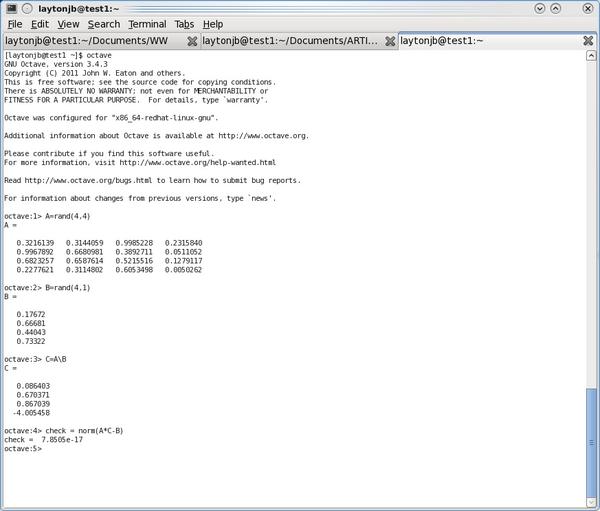The width and height of the screenshot is (600, 511).
Task: Open the View menu
Action: (68, 24)
